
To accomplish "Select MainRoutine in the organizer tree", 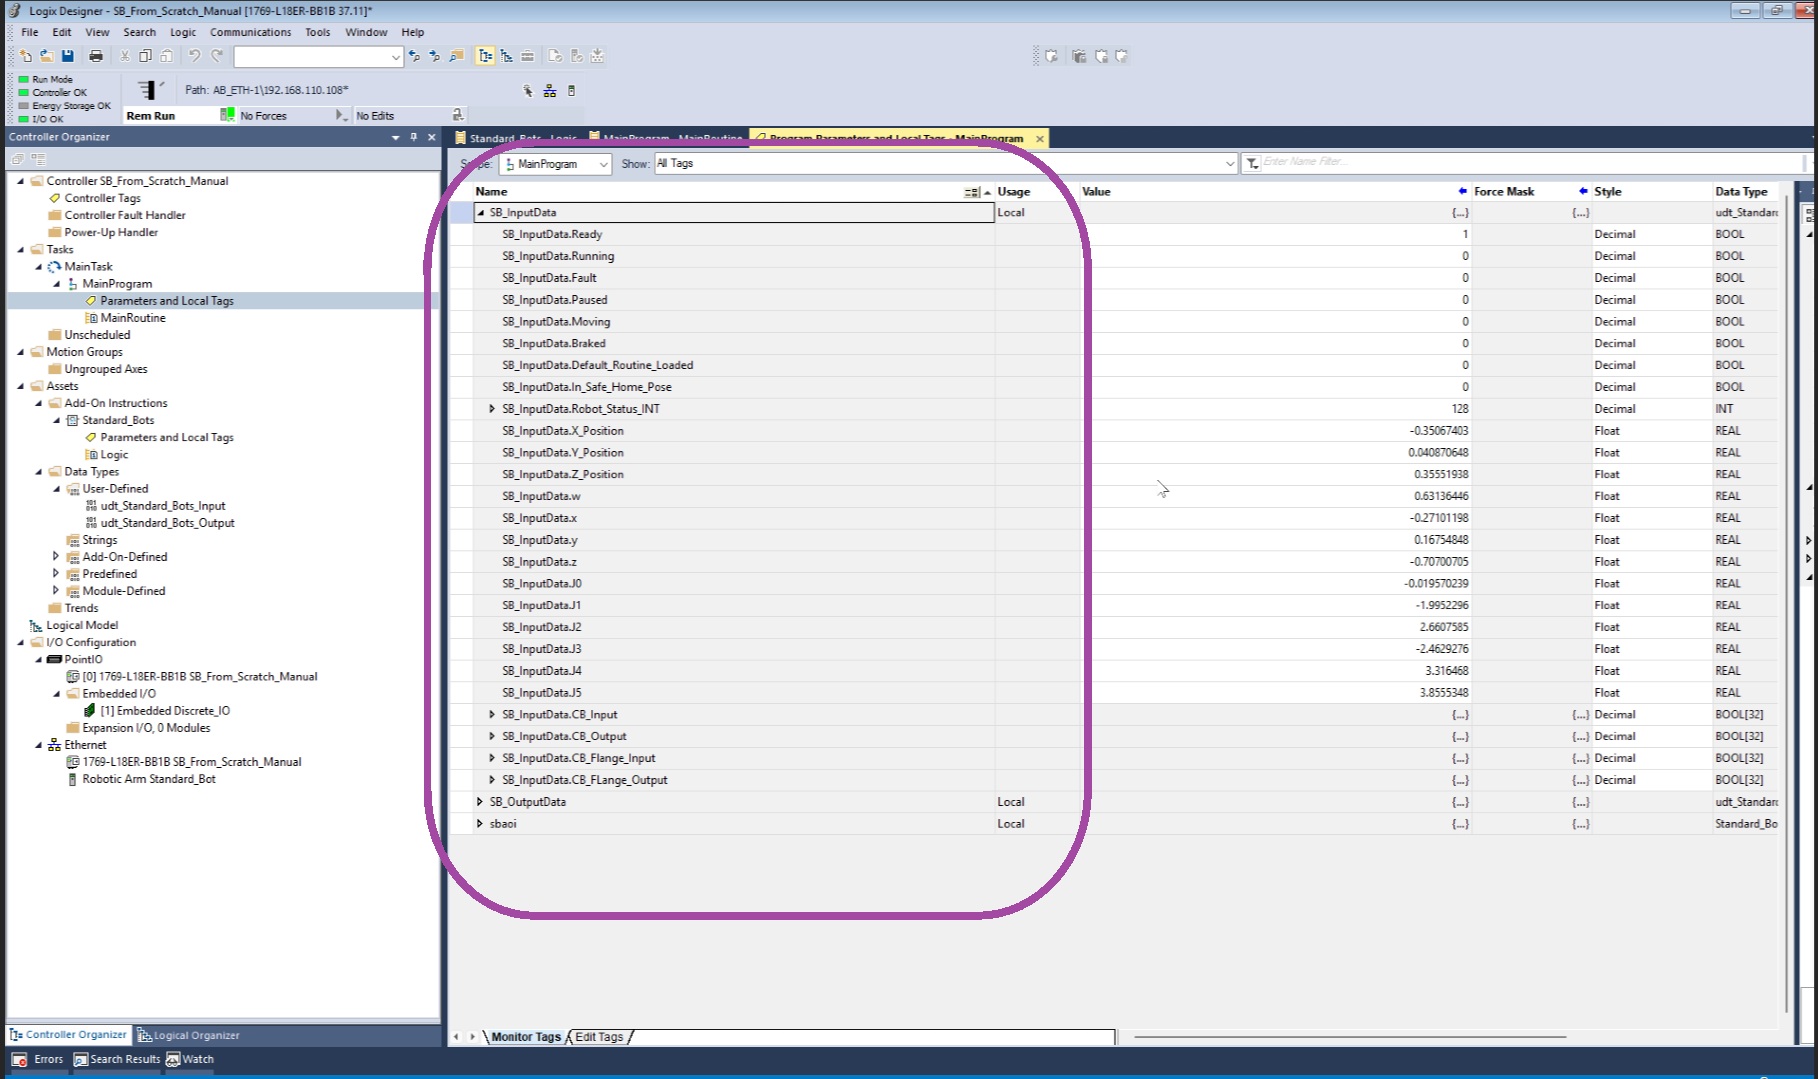I will [x=133, y=318].
